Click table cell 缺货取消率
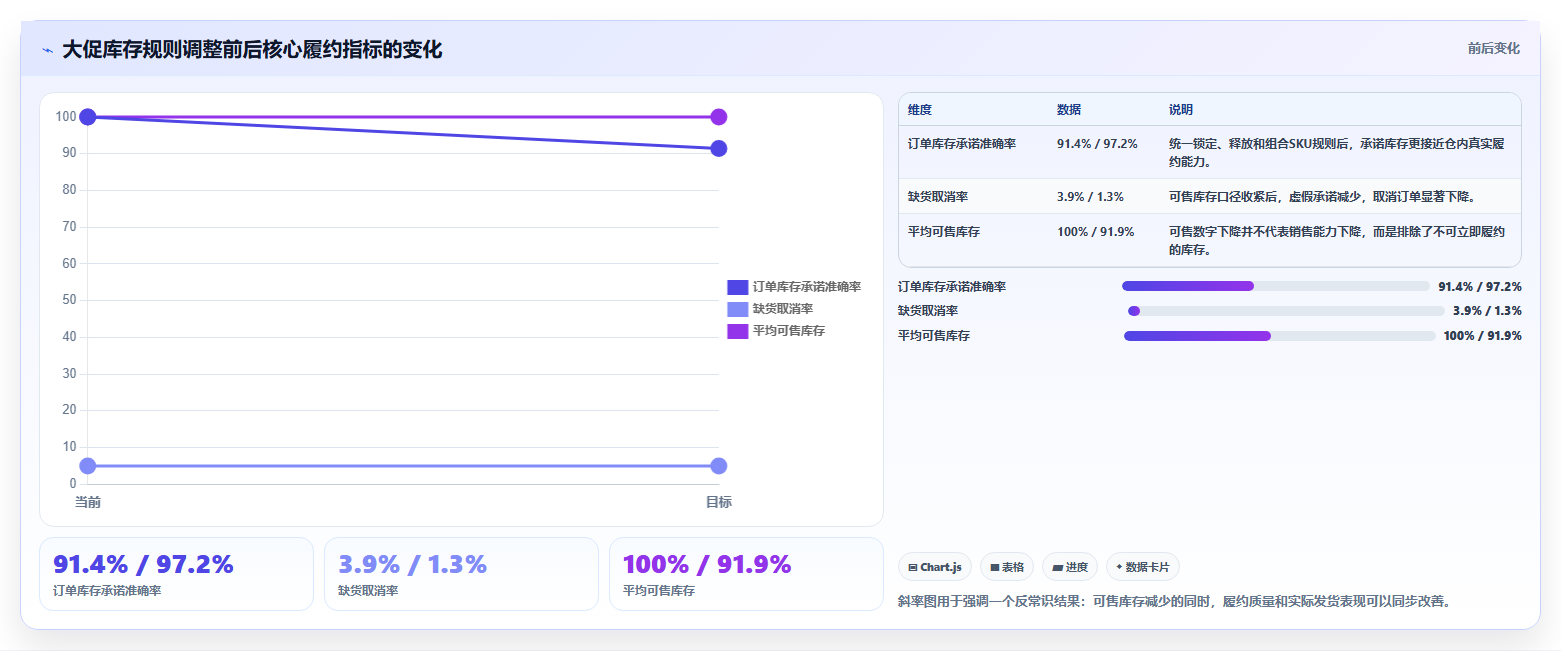 click(x=938, y=197)
